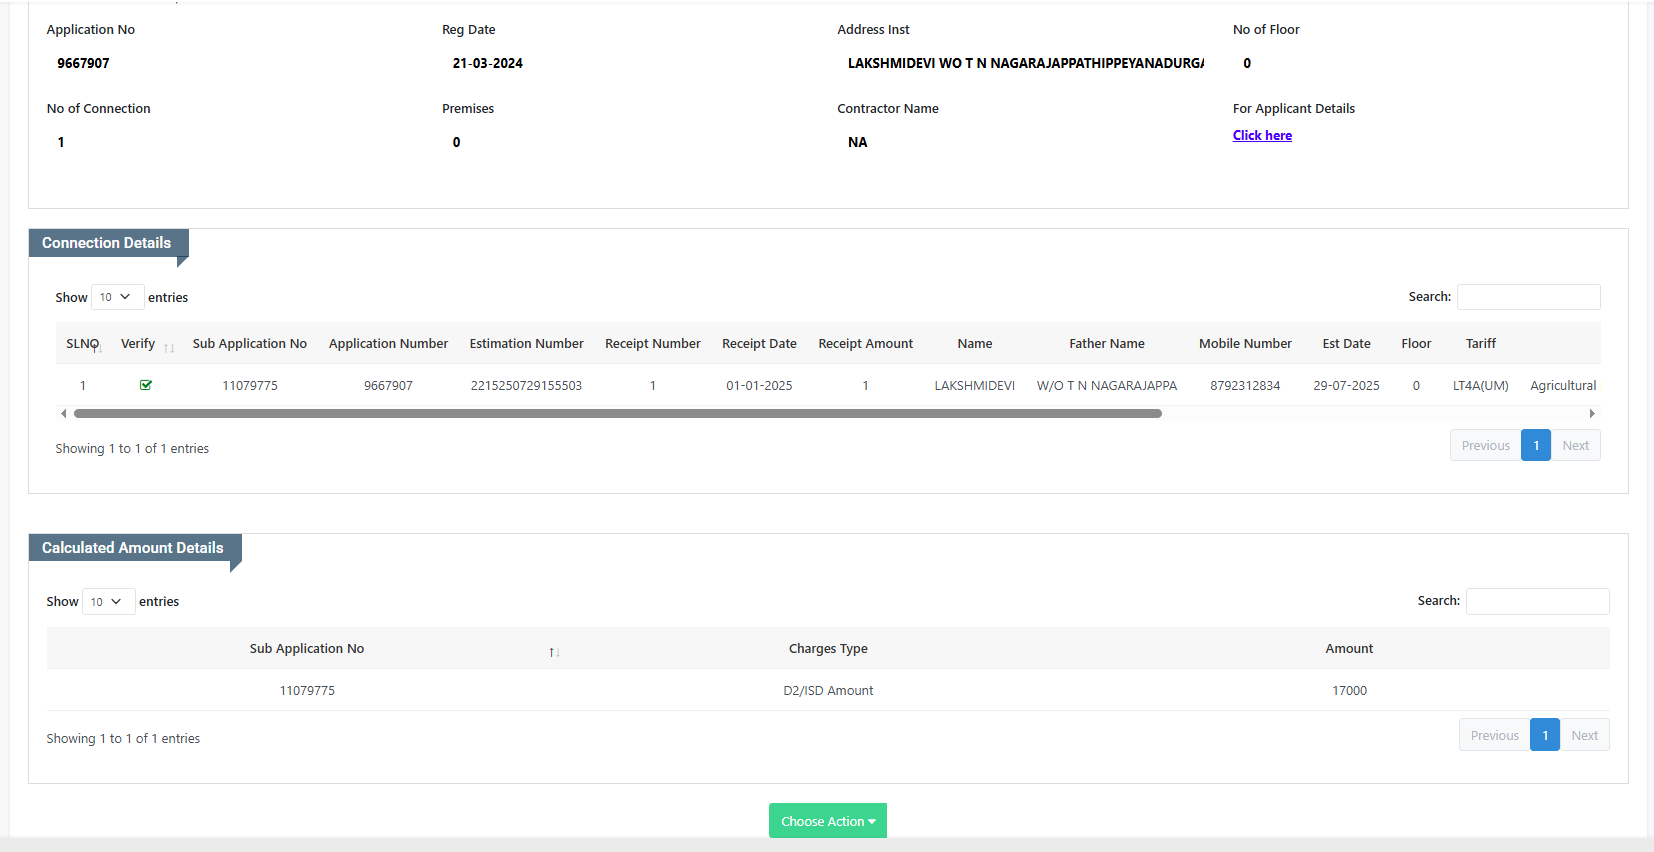Sort by the Receipt Number column

653,343
